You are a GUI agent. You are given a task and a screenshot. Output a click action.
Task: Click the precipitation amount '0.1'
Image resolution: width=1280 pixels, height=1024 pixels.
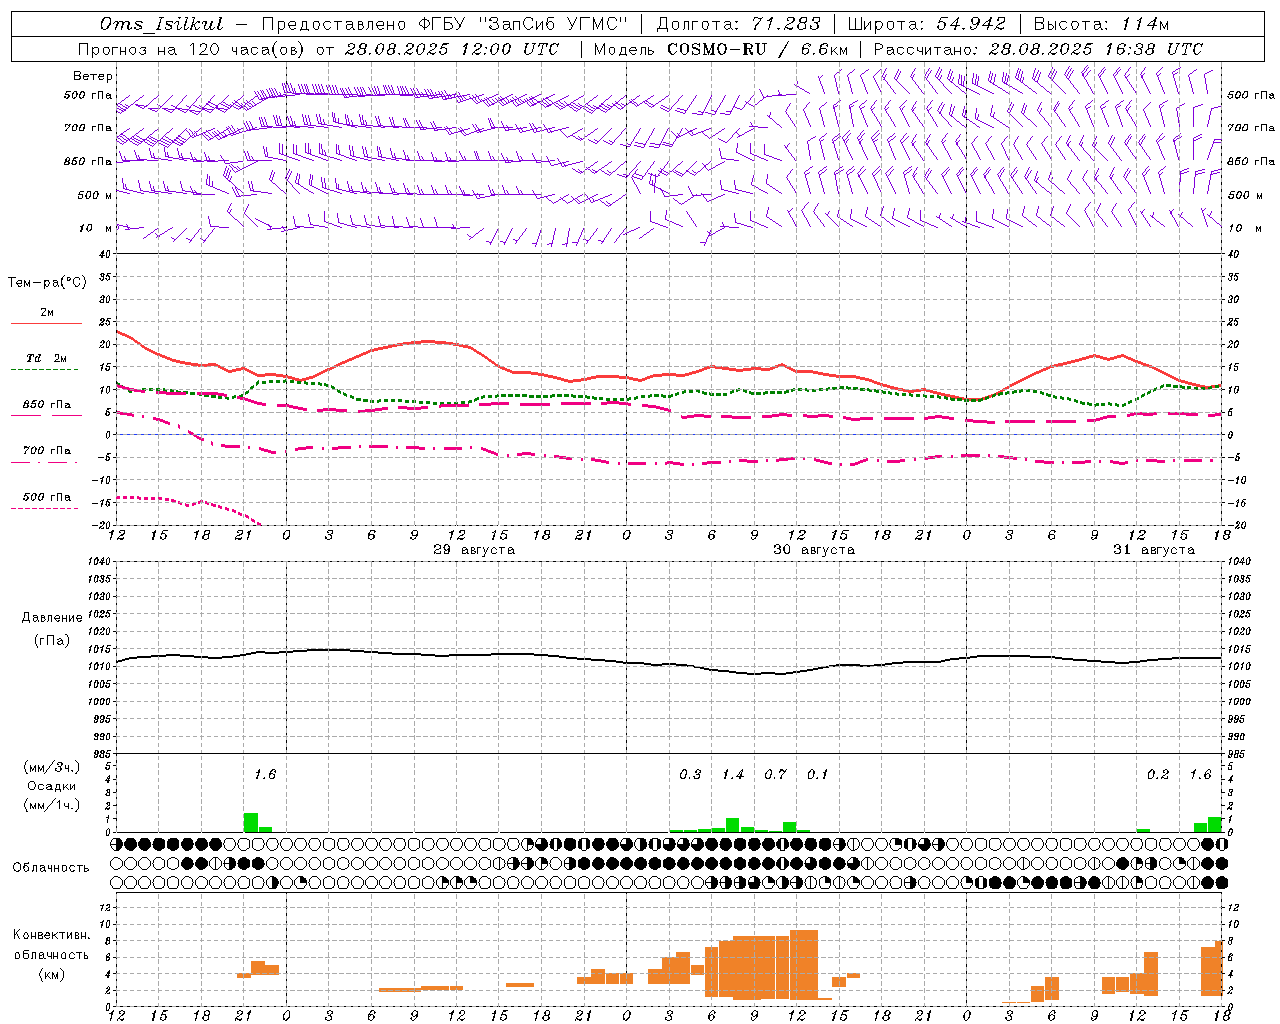(x=818, y=775)
